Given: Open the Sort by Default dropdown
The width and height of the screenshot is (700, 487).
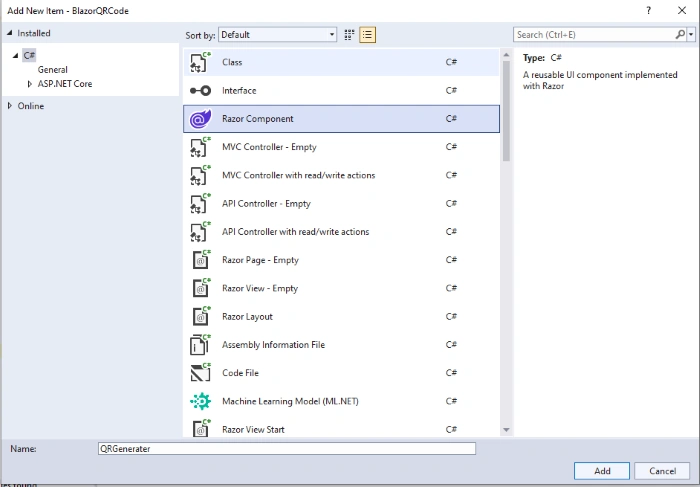Looking at the screenshot, I should 277,35.
